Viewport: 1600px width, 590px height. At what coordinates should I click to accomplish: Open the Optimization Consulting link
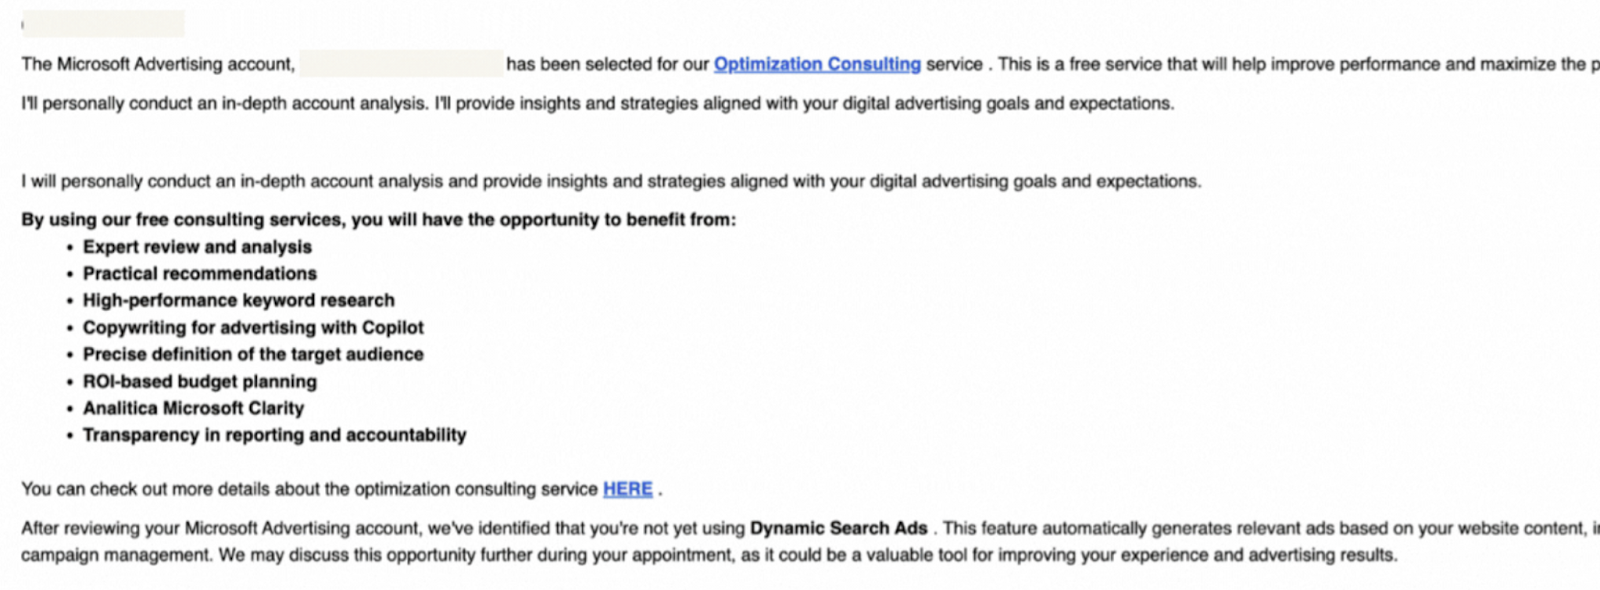817,64
